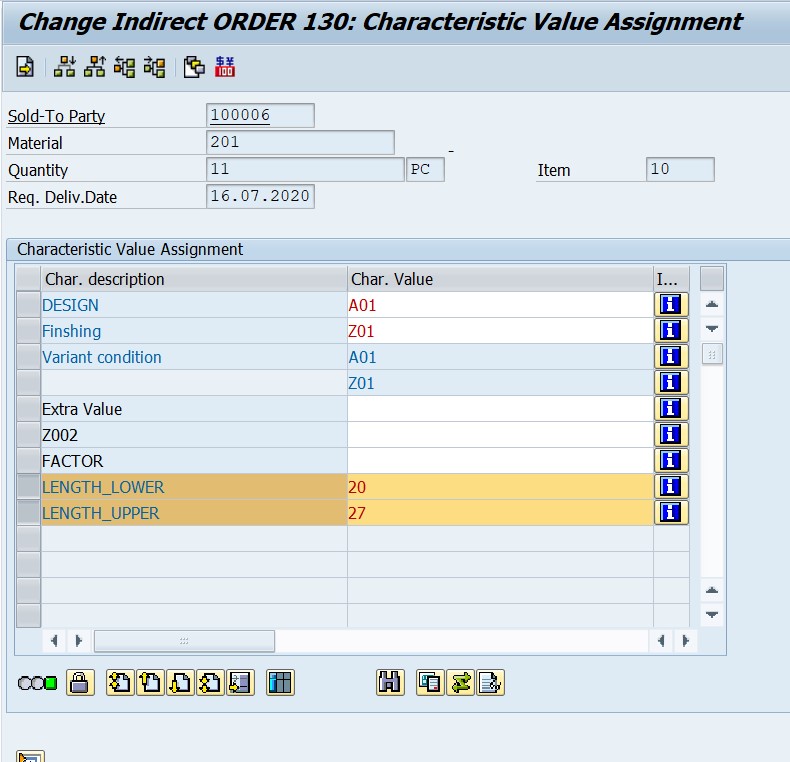
Task: Select the Variant condition row selector
Action: click(x=28, y=357)
